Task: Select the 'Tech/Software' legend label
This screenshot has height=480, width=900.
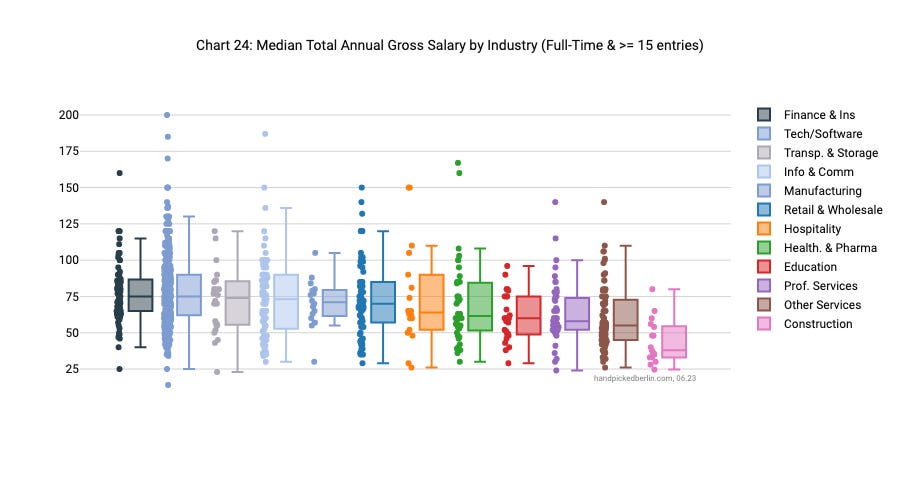Action: pyautogui.click(x=823, y=134)
